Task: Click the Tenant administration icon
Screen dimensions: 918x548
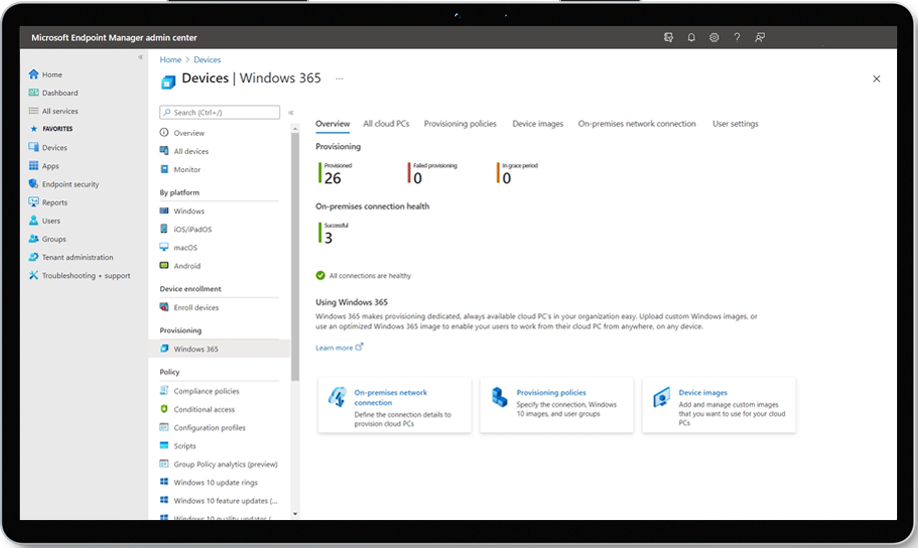Action: pos(34,257)
